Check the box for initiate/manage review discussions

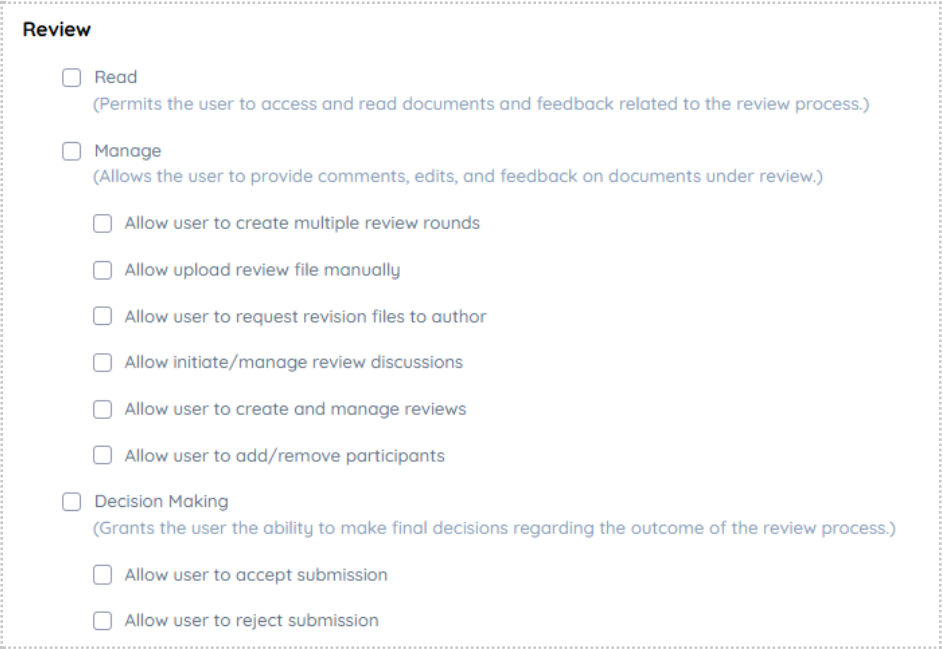(x=102, y=363)
